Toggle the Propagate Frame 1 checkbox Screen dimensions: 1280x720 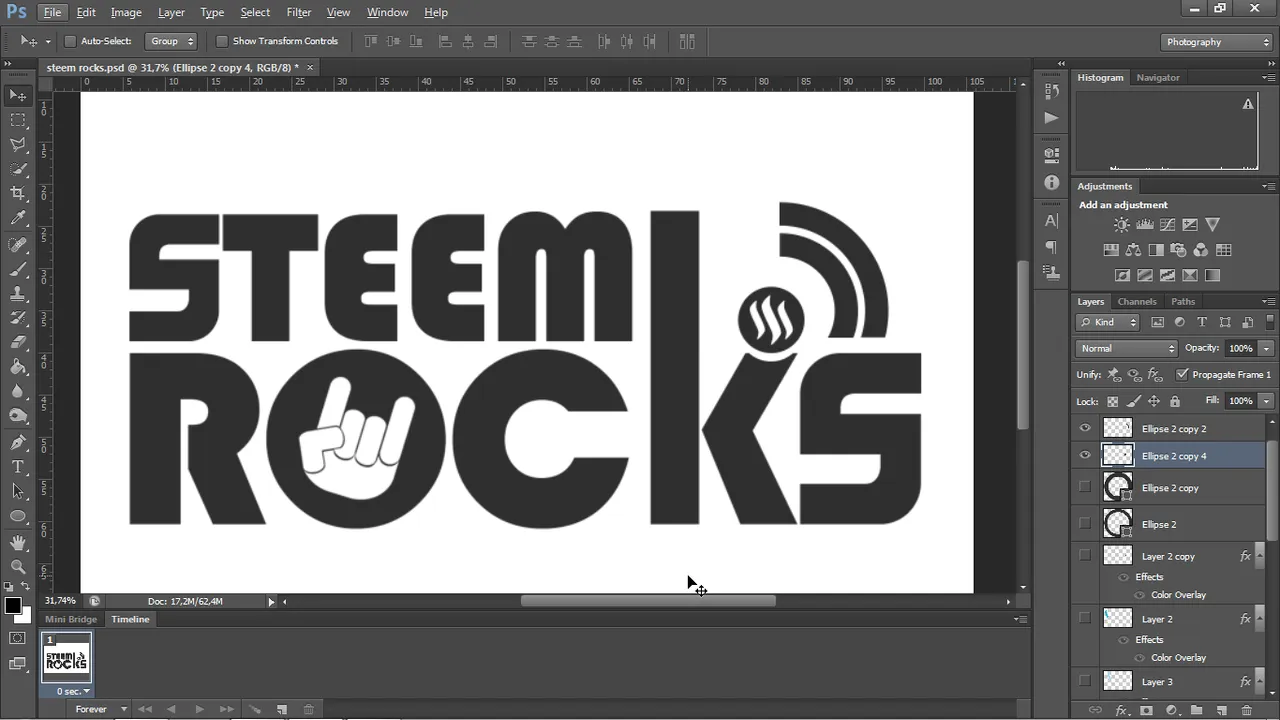click(1183, 374)
